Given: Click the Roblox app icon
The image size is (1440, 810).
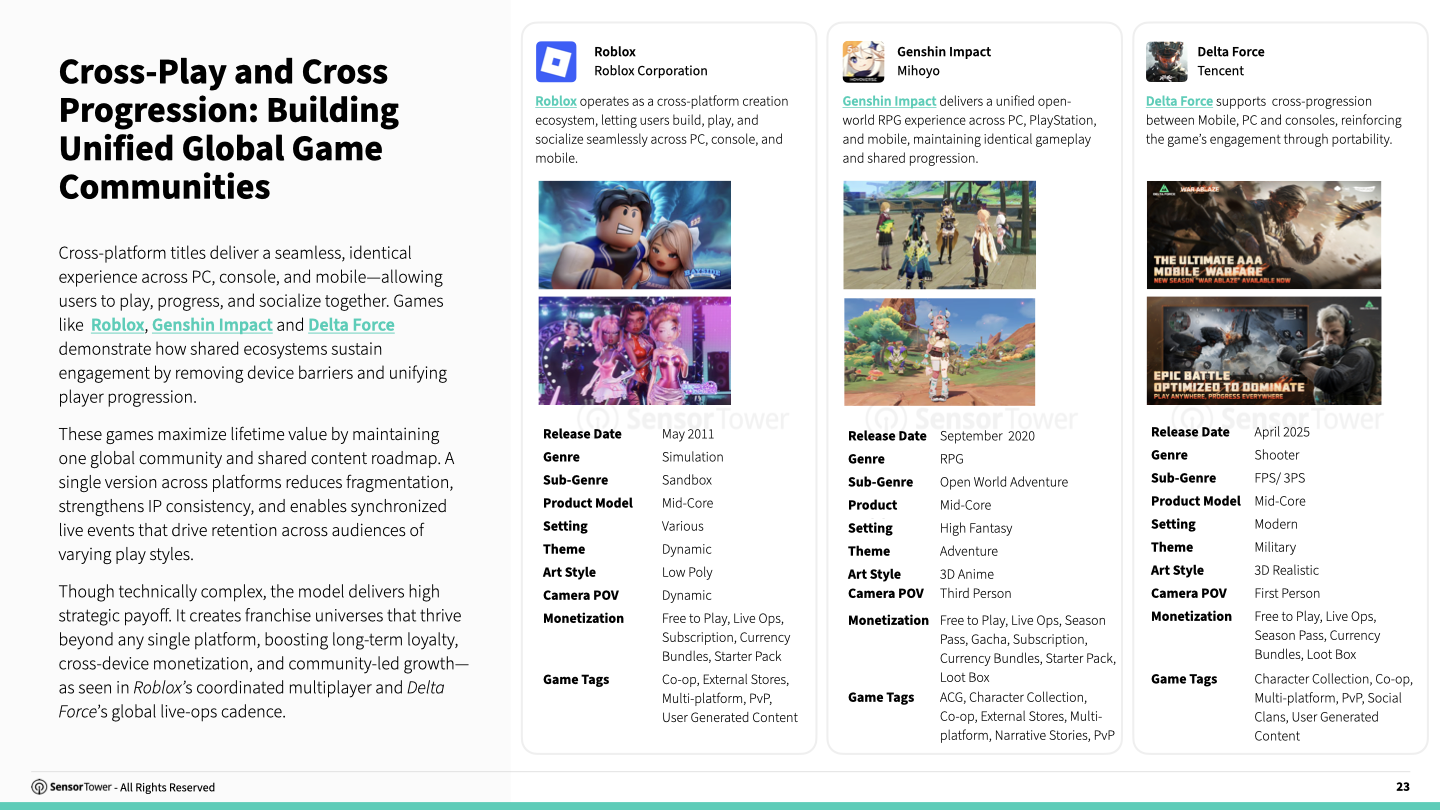Looking at the screenshot, I should 556,61.
